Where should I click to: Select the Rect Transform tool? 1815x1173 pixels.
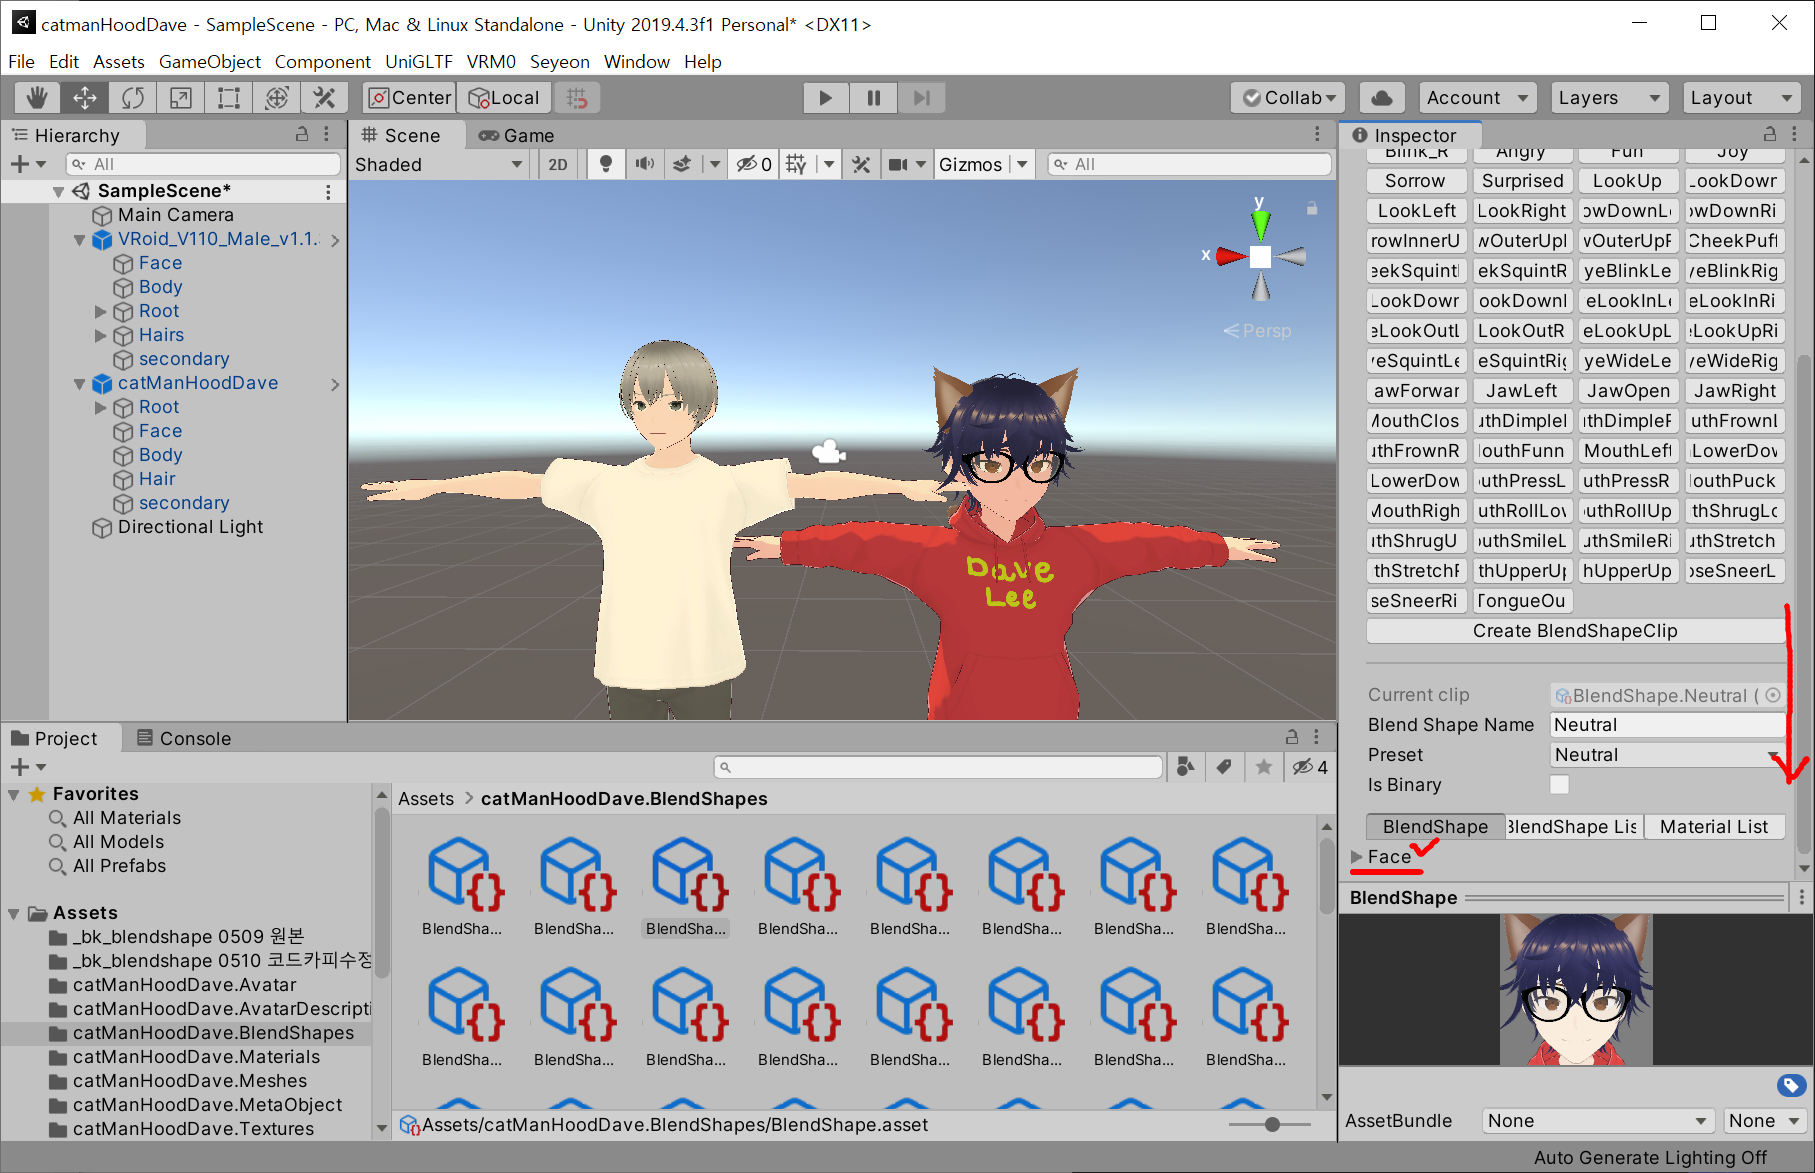point(228,98)
